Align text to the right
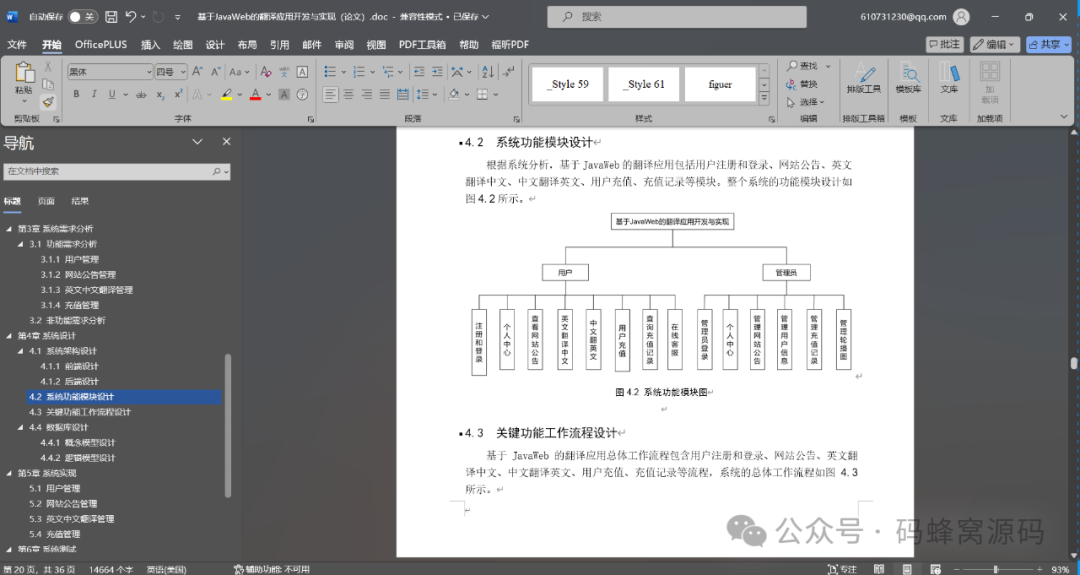This screenshot has height=575, width=1080. coord(366,94)
